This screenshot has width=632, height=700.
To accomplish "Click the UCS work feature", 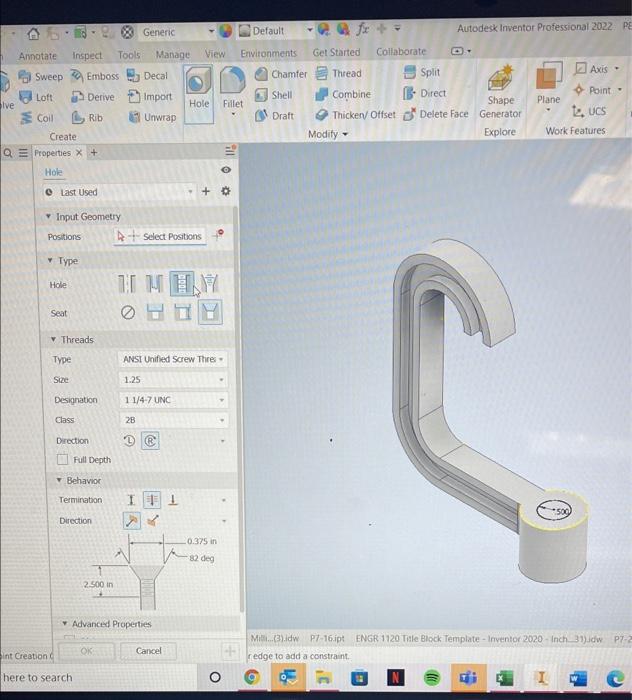I will tap(589, 111).
